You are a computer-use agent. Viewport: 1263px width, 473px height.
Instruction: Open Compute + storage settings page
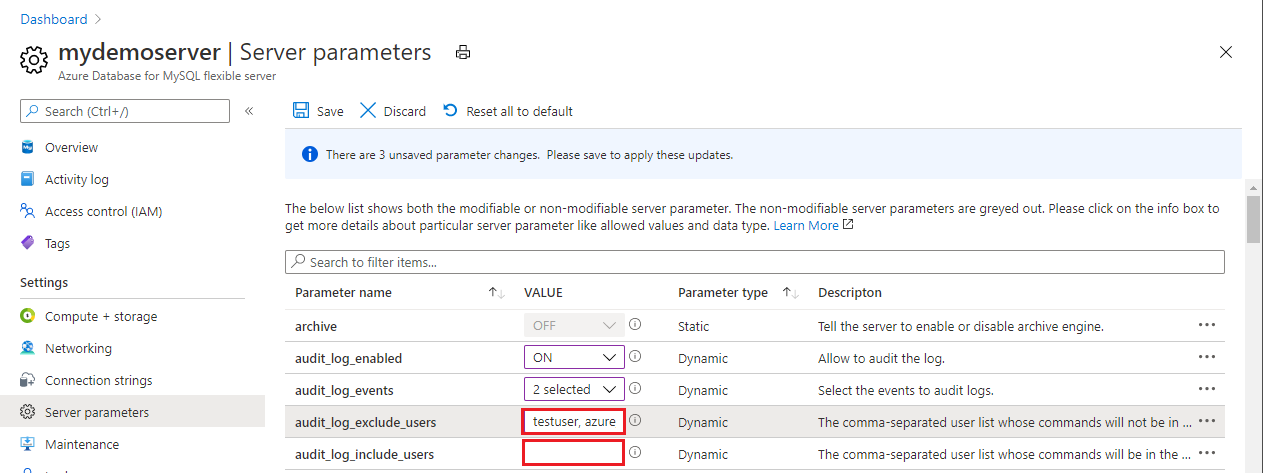click(x=101, y=316)
